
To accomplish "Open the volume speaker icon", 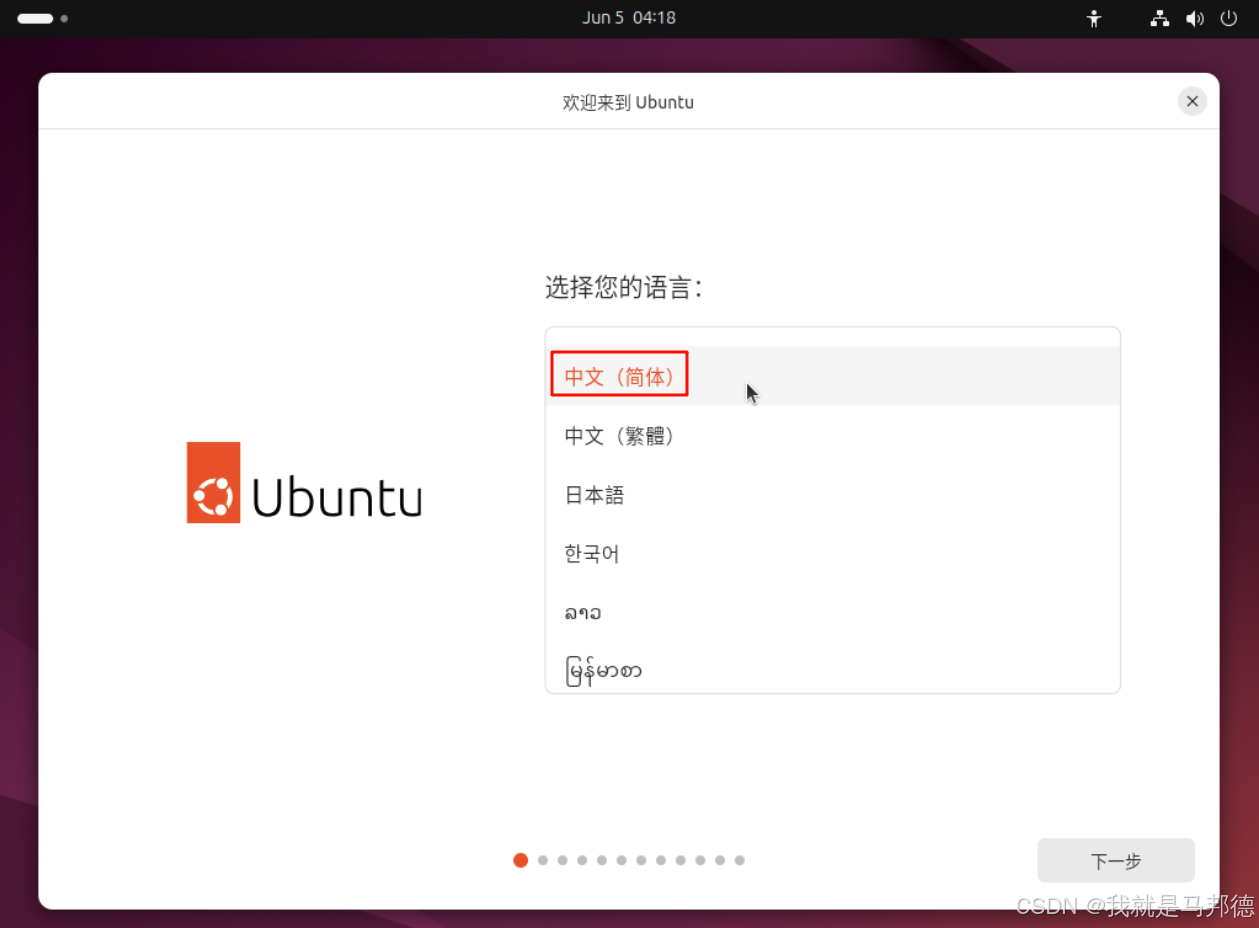I will pos(1195,18).
